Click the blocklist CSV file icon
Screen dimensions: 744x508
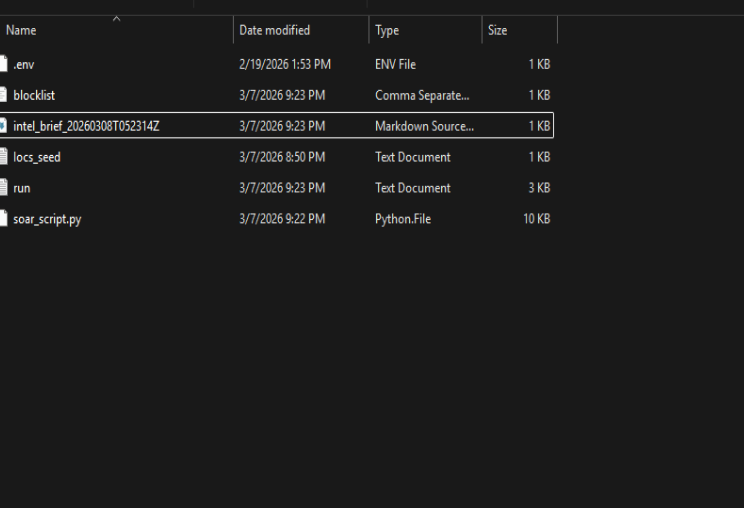[4, 95]
